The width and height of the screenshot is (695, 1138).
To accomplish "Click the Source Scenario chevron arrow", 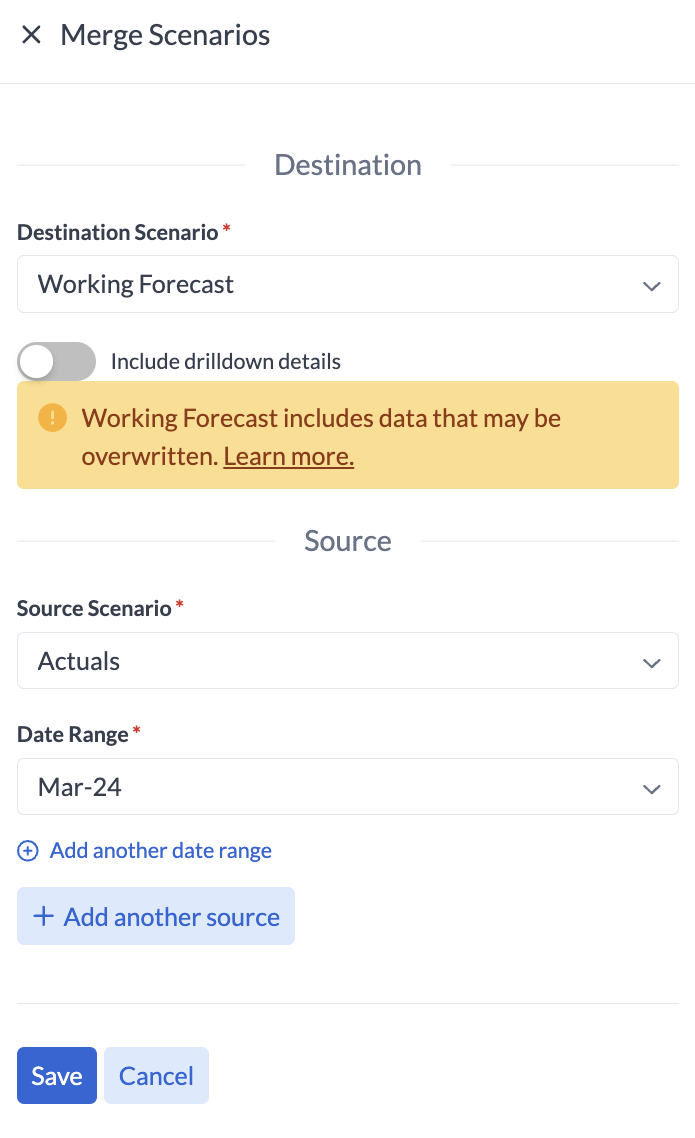I will point(652,662).
